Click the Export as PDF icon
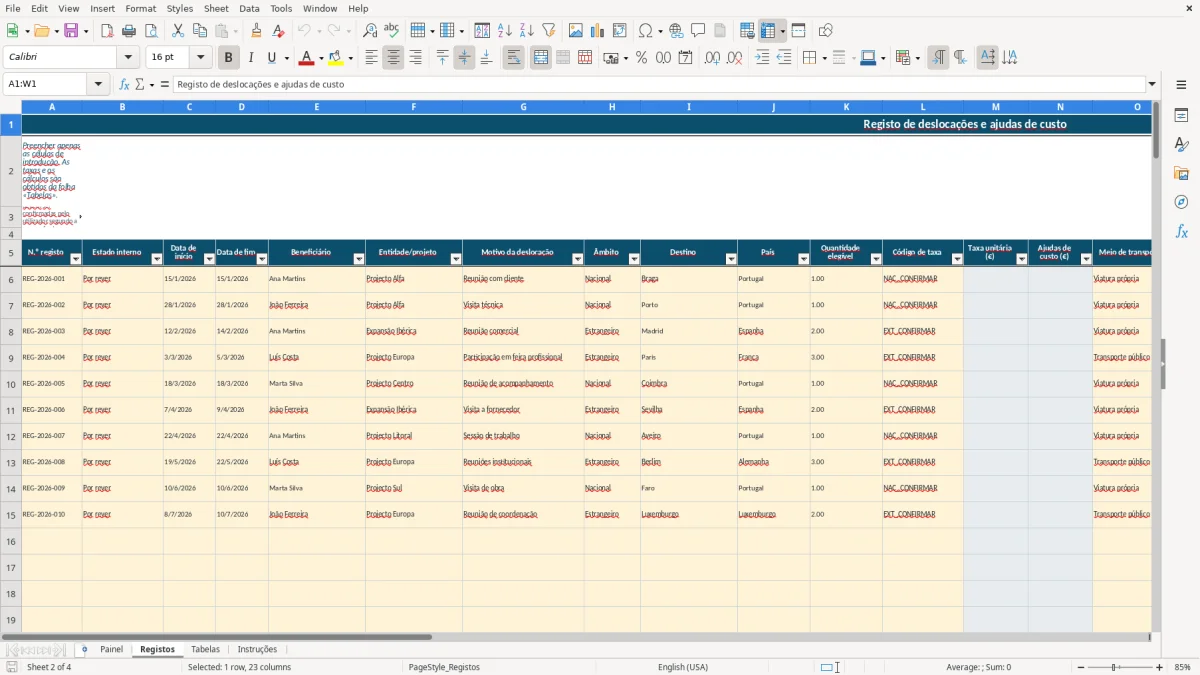Viewport: 1200px width, 675px height. click(x=107, y=31)
